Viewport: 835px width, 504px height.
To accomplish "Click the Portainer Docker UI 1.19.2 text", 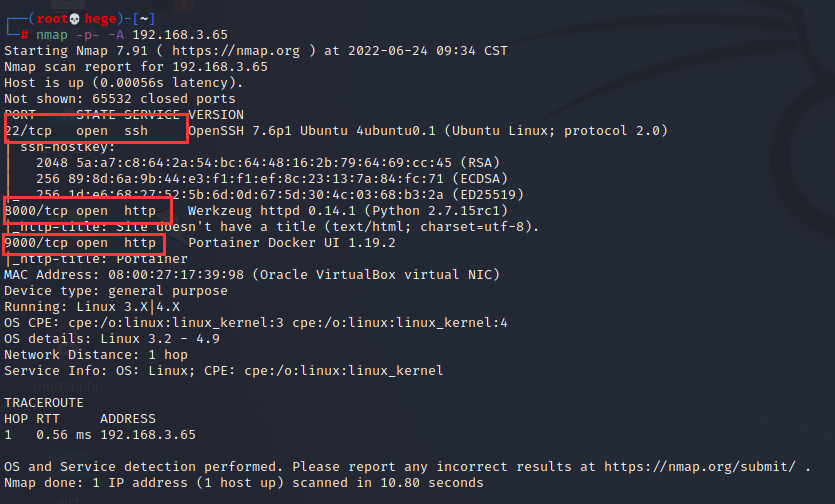I will 292,243.
